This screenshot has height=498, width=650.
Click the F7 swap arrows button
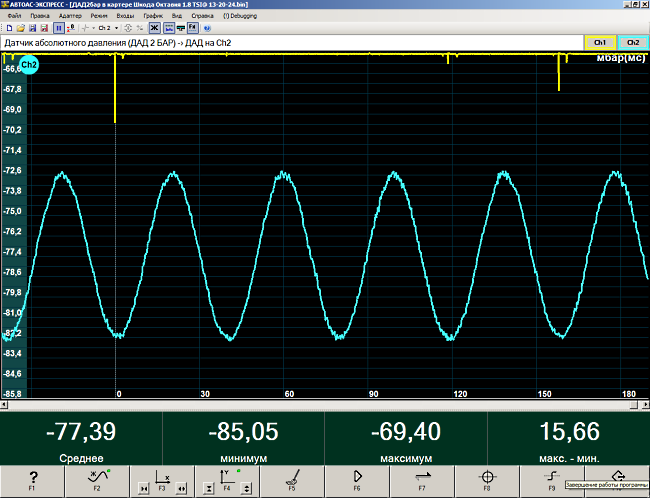click(422, 479)
